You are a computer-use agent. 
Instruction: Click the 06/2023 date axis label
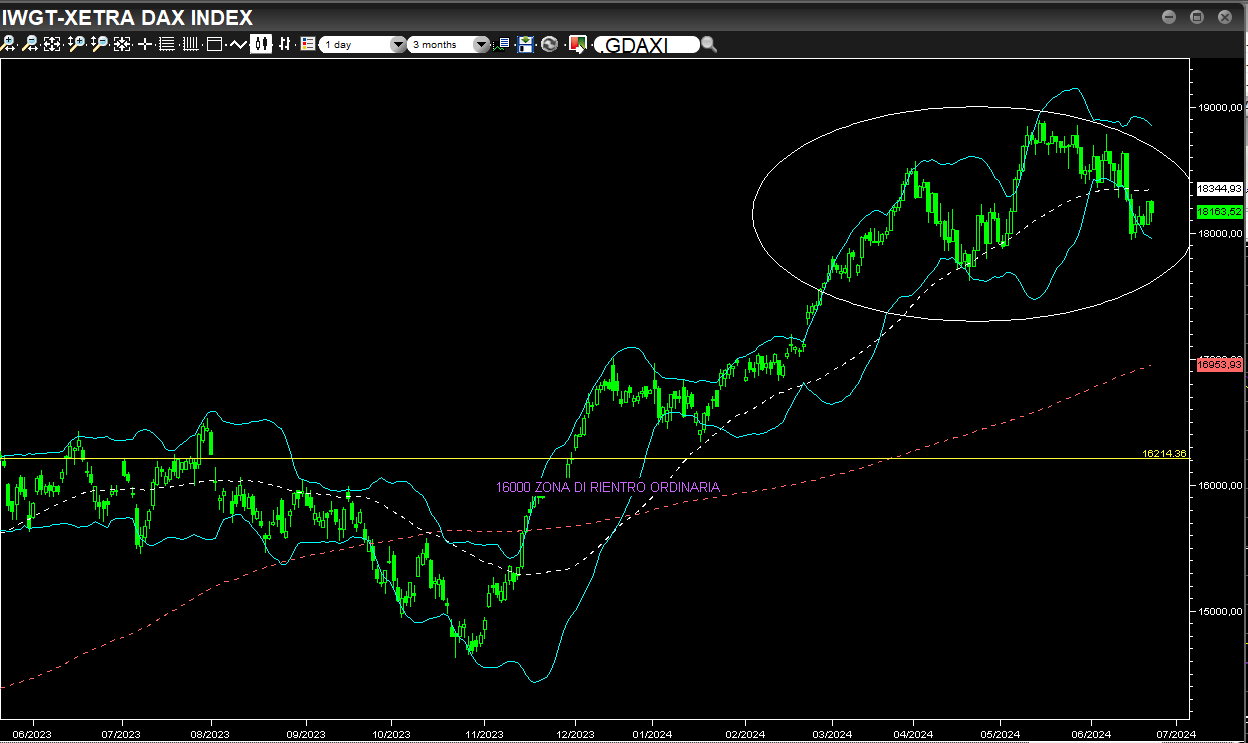pyautogui.click(x=32, y=734)
